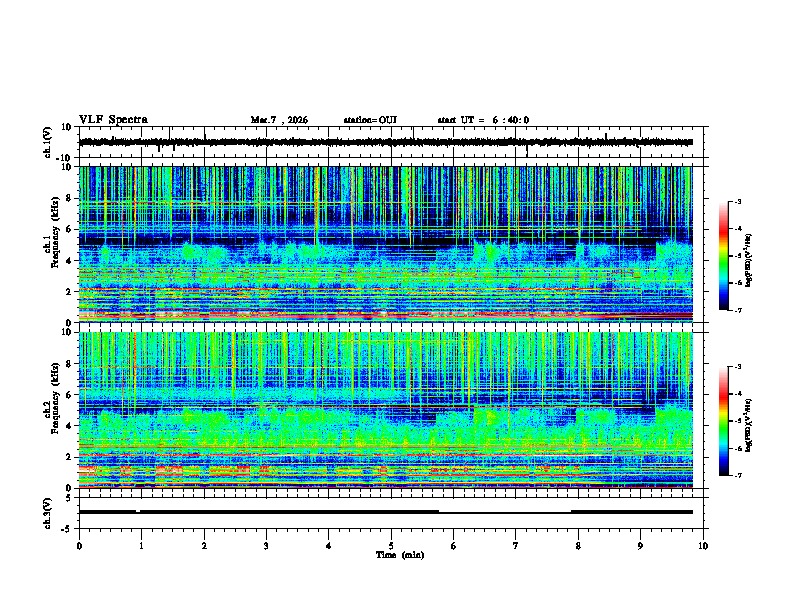Click the "8" kHz tick of ch.1 spectrogram
The width and height of the screenshot is (792, 612).
click(x=69, y=198)
